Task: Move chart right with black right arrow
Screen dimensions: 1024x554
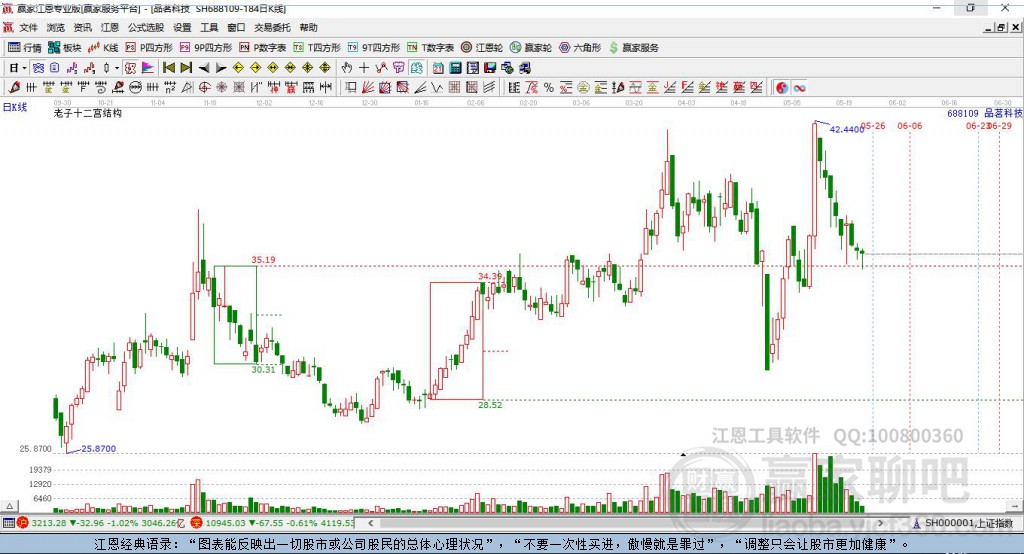Action: click(x=221, y=67)
